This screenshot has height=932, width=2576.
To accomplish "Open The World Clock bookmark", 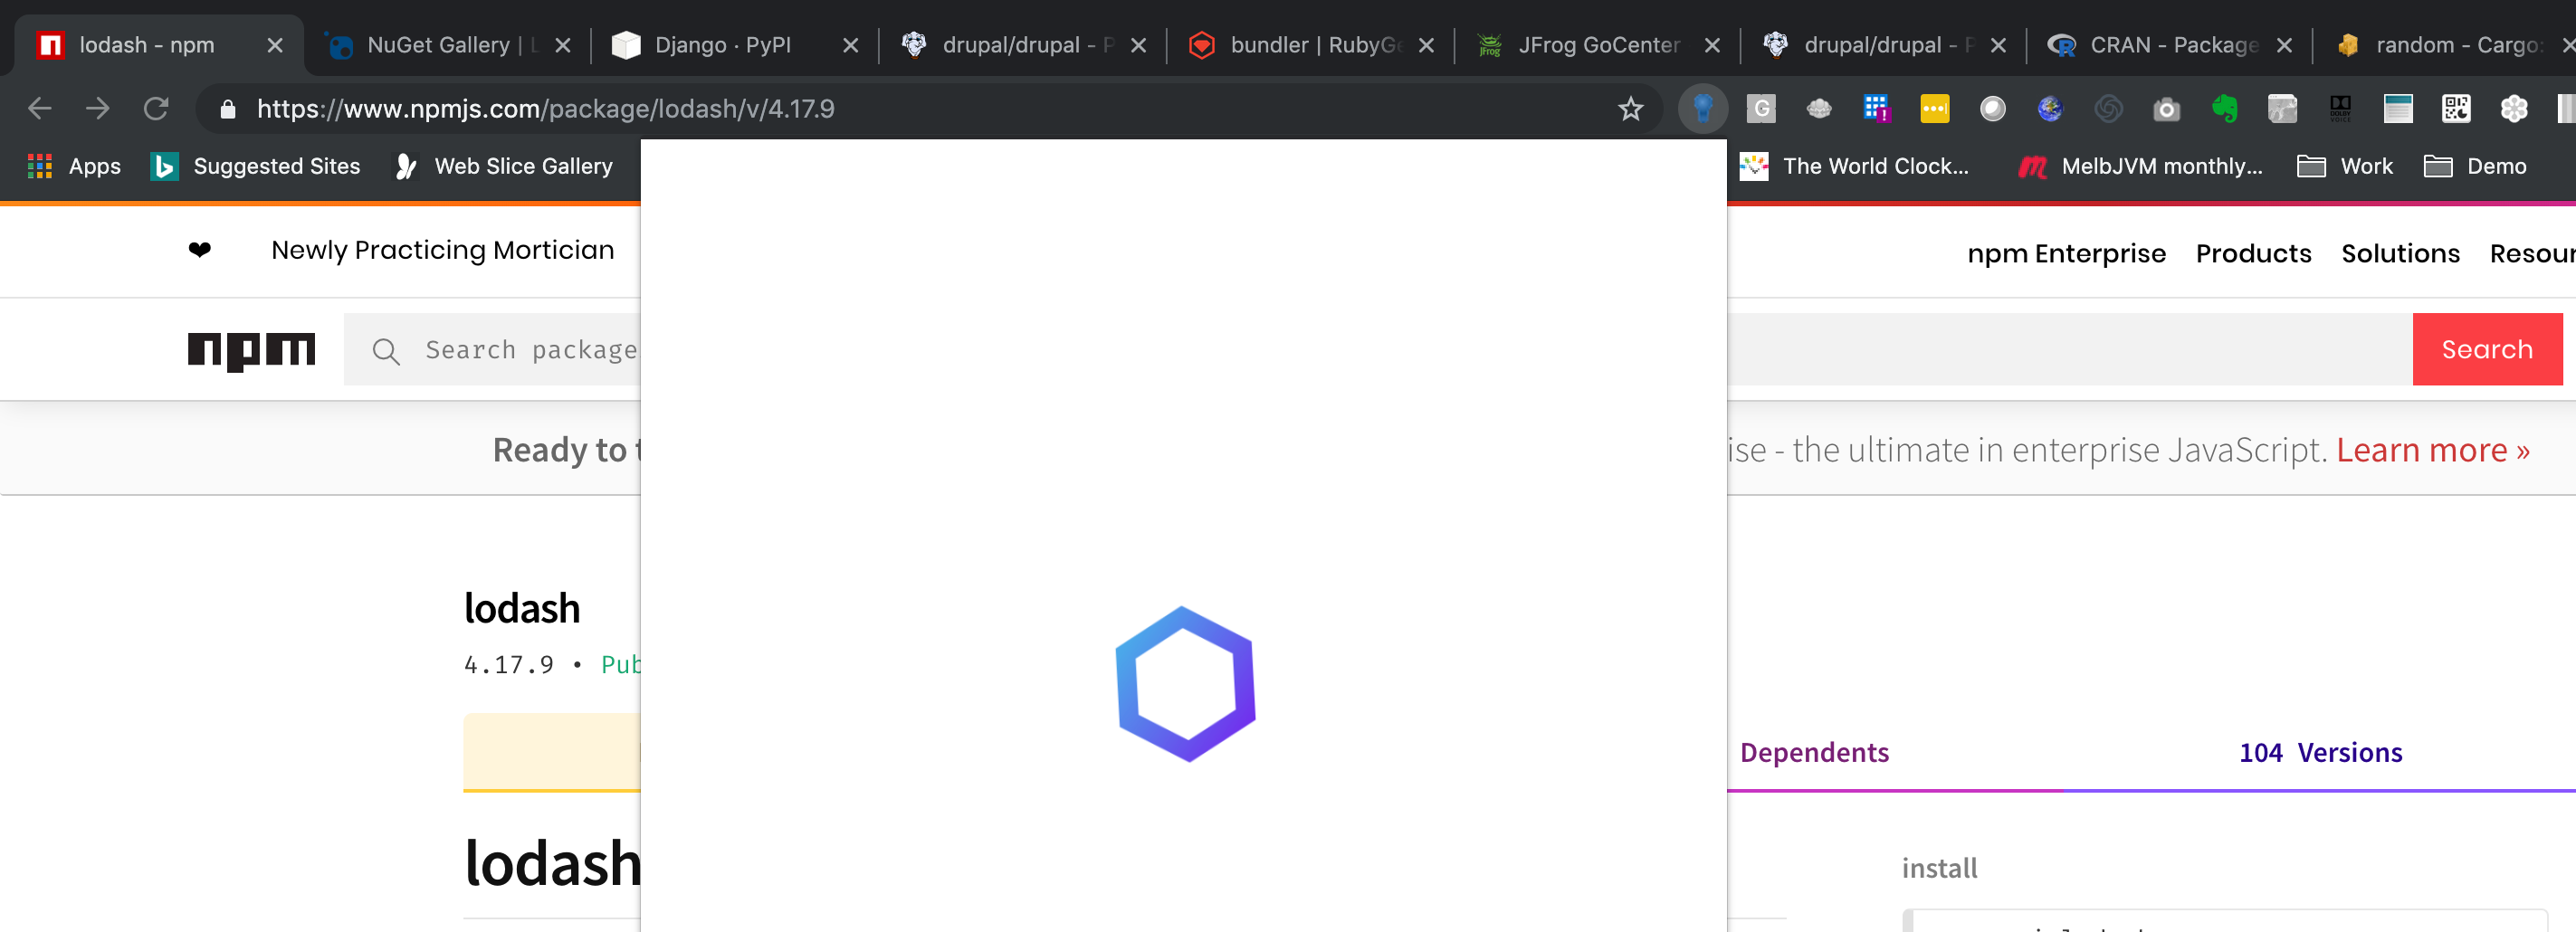I will click(x=1854, y=166).
